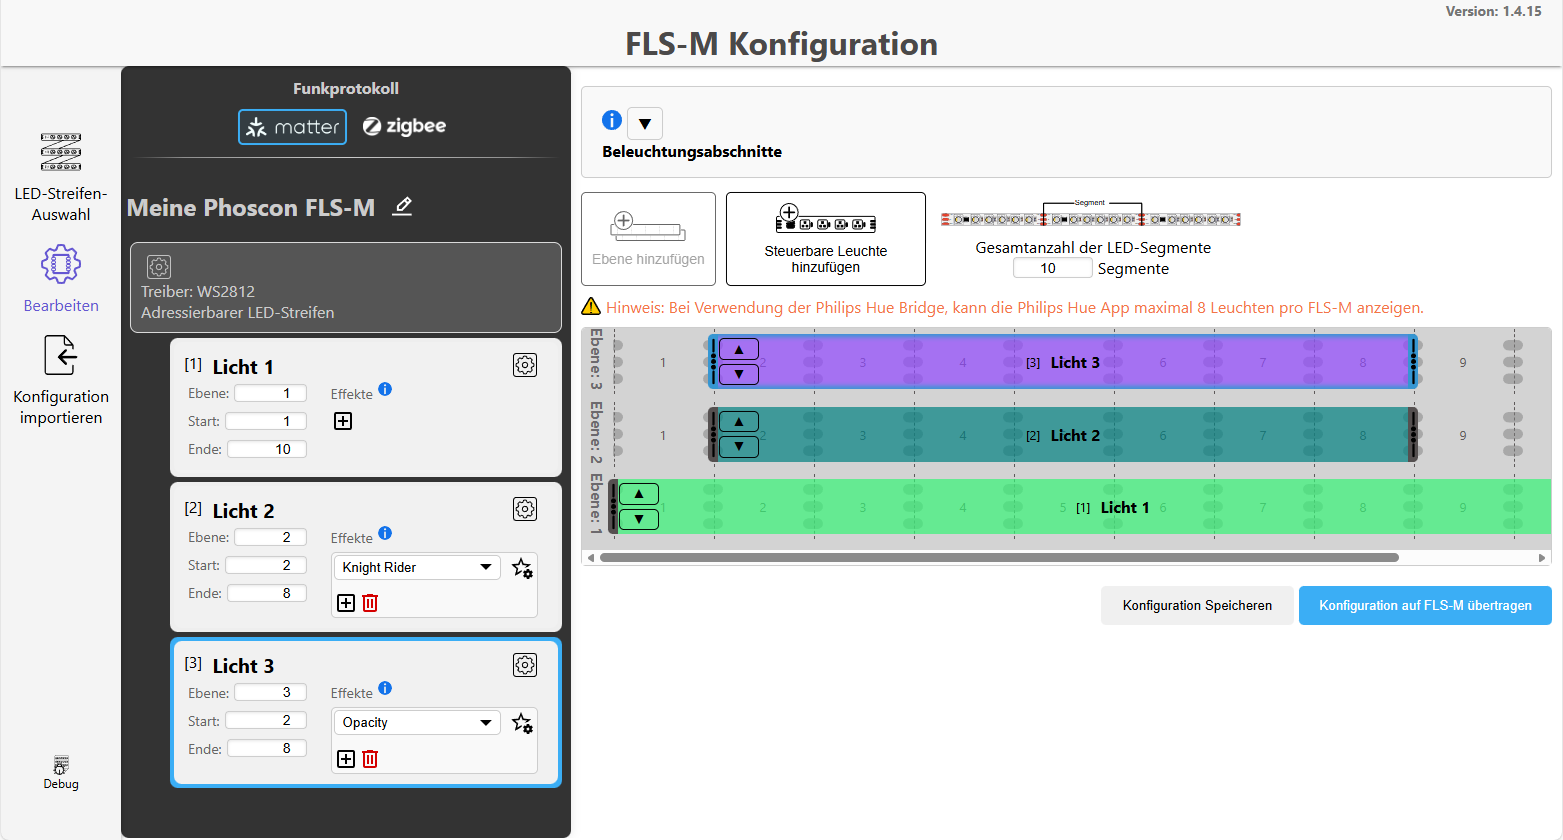
Task: Switch radio protocol to zigbee
Action: tap(404, 126)
